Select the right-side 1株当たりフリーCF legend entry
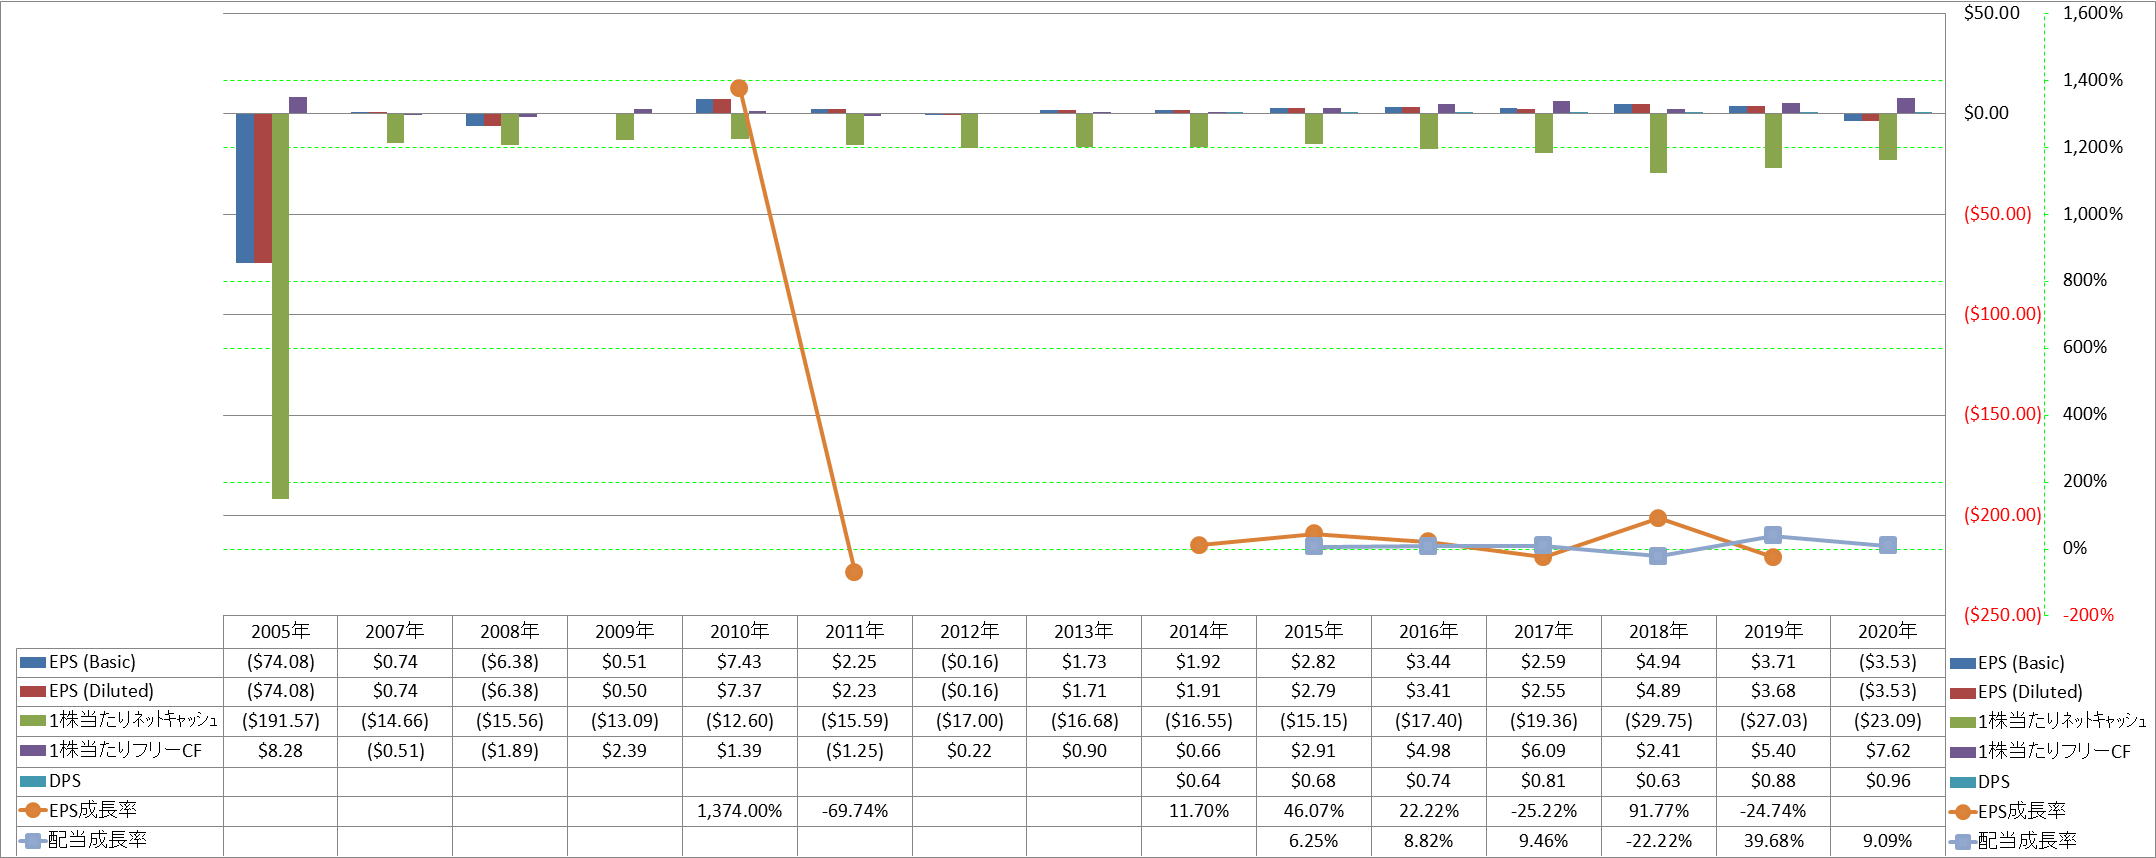This screenshot has height=858, width=2156. 2040,751
